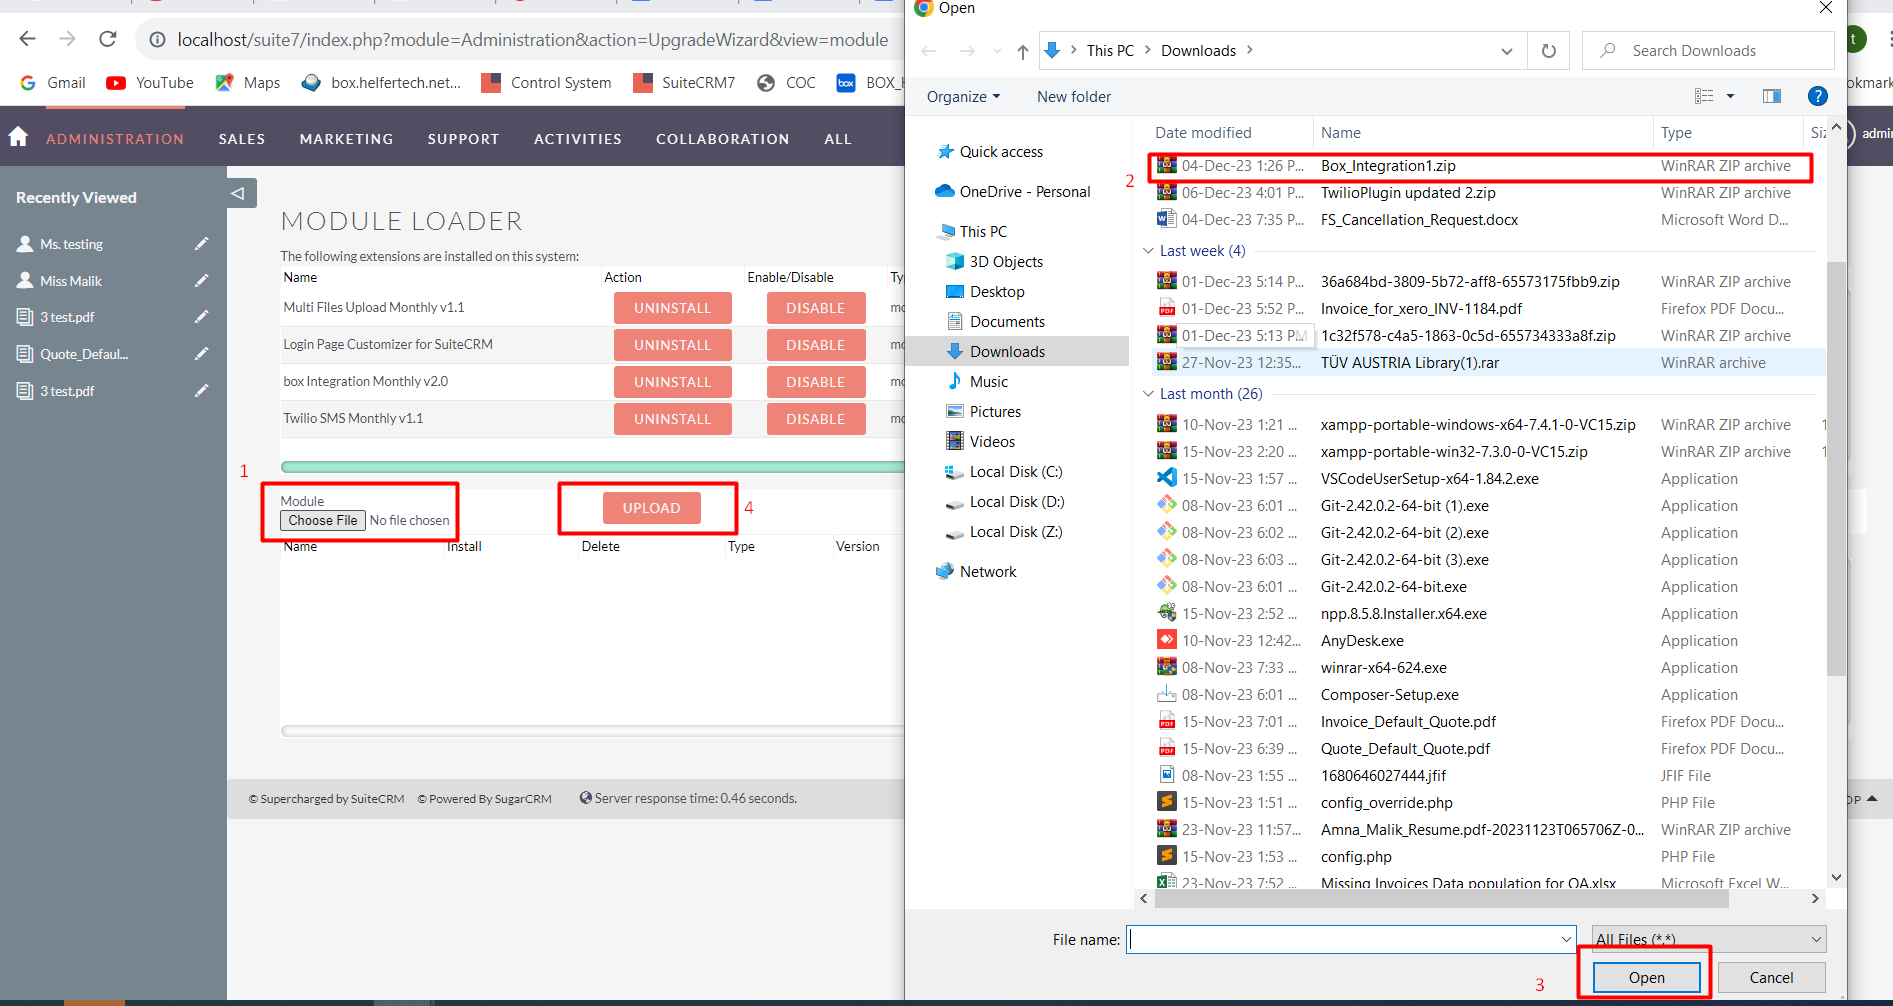Open the file dialog help
This screenshot has height=1006, width=1893.
click(x=1818, y=96)
